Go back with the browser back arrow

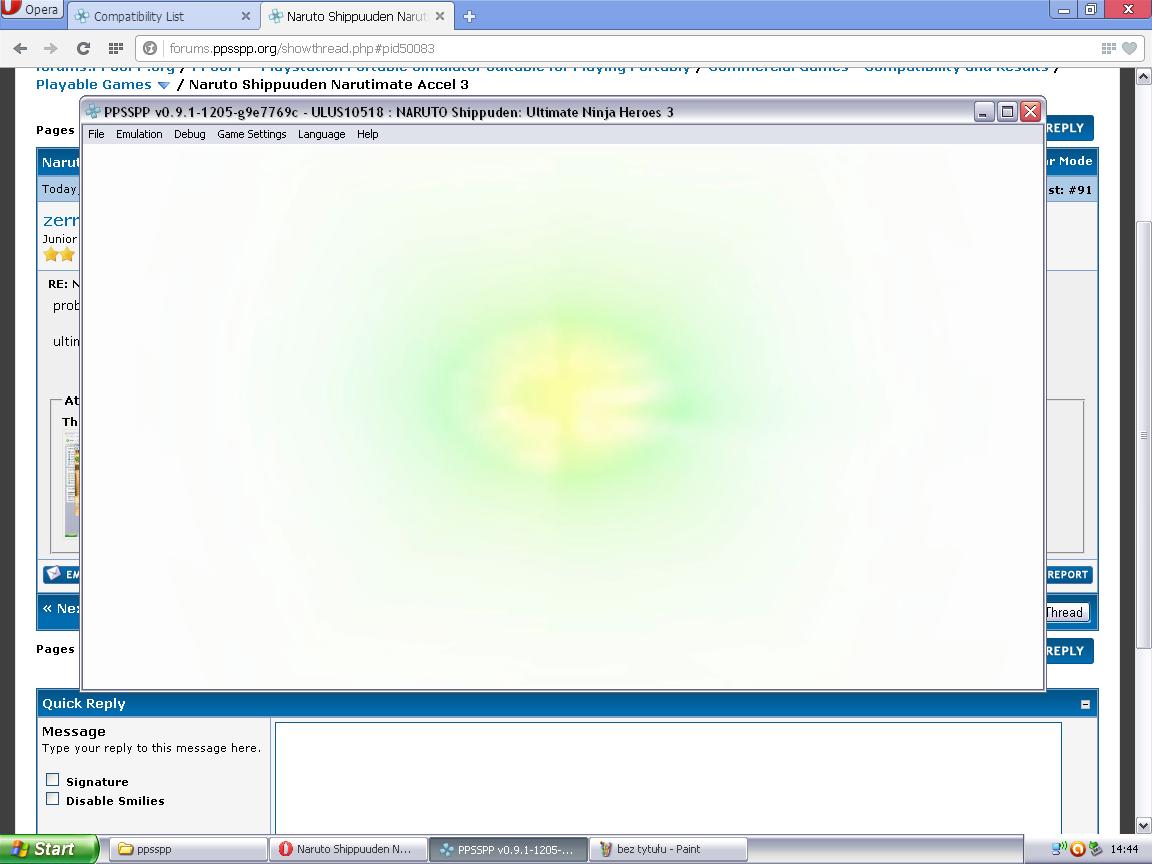pyautogui.click(x=21, y=48)
